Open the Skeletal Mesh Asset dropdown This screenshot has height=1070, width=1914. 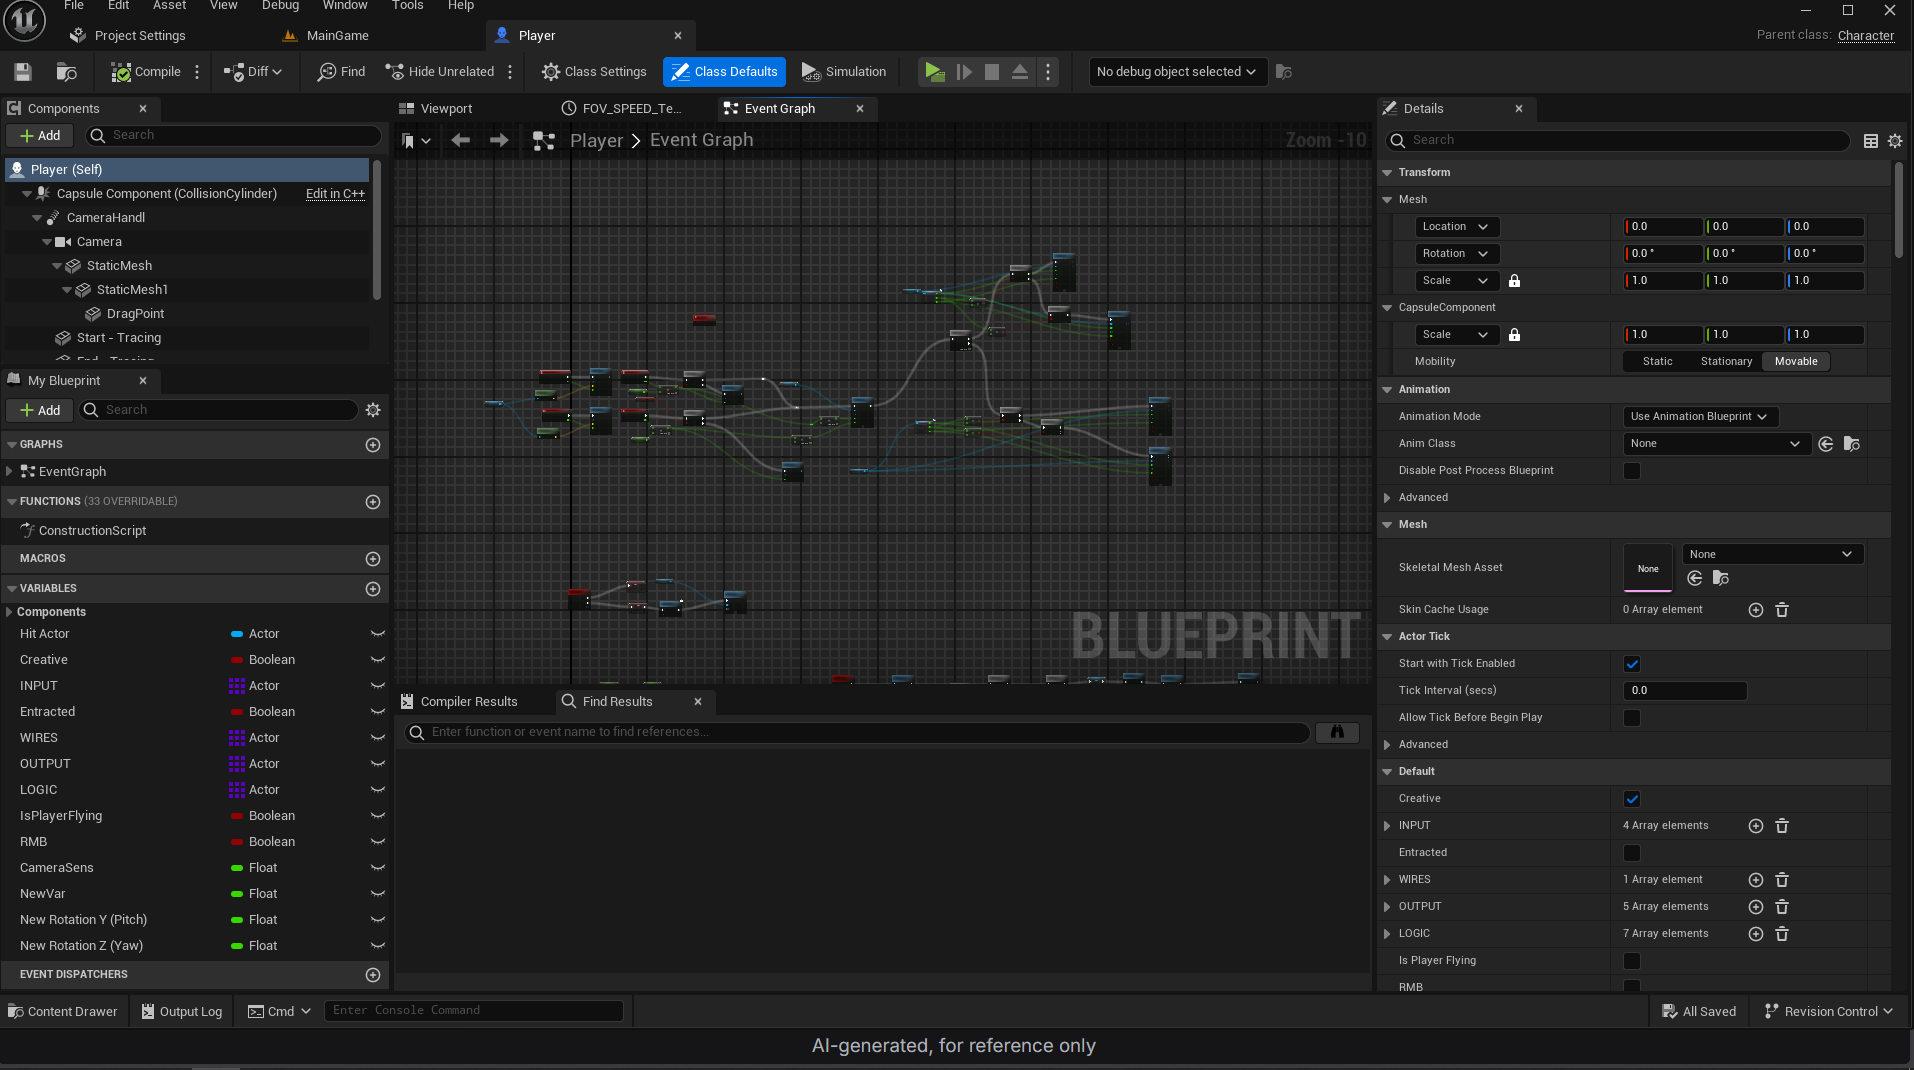pos(1773,555)
